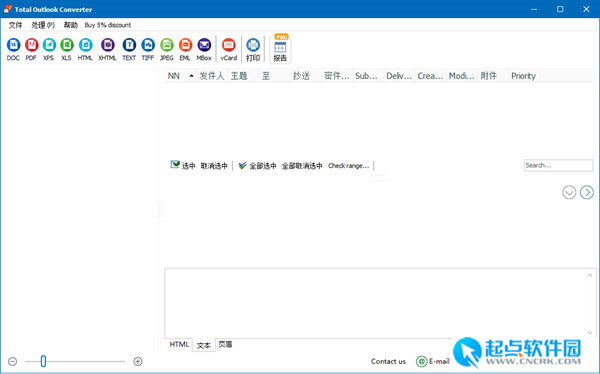Sort by the NN column header
This screenshot has height=374, width=600.
[174, 76]
